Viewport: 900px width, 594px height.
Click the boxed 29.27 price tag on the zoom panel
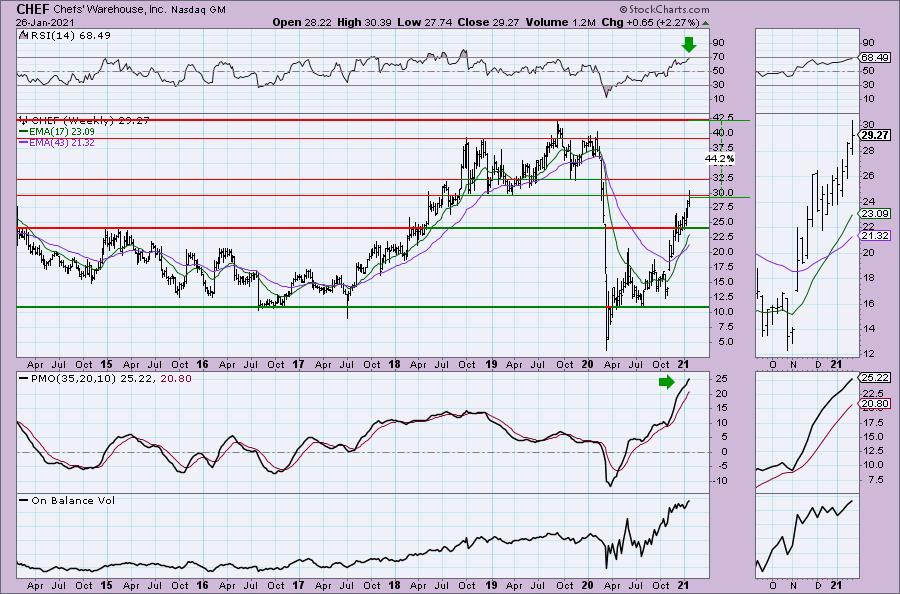coord(875,135)
